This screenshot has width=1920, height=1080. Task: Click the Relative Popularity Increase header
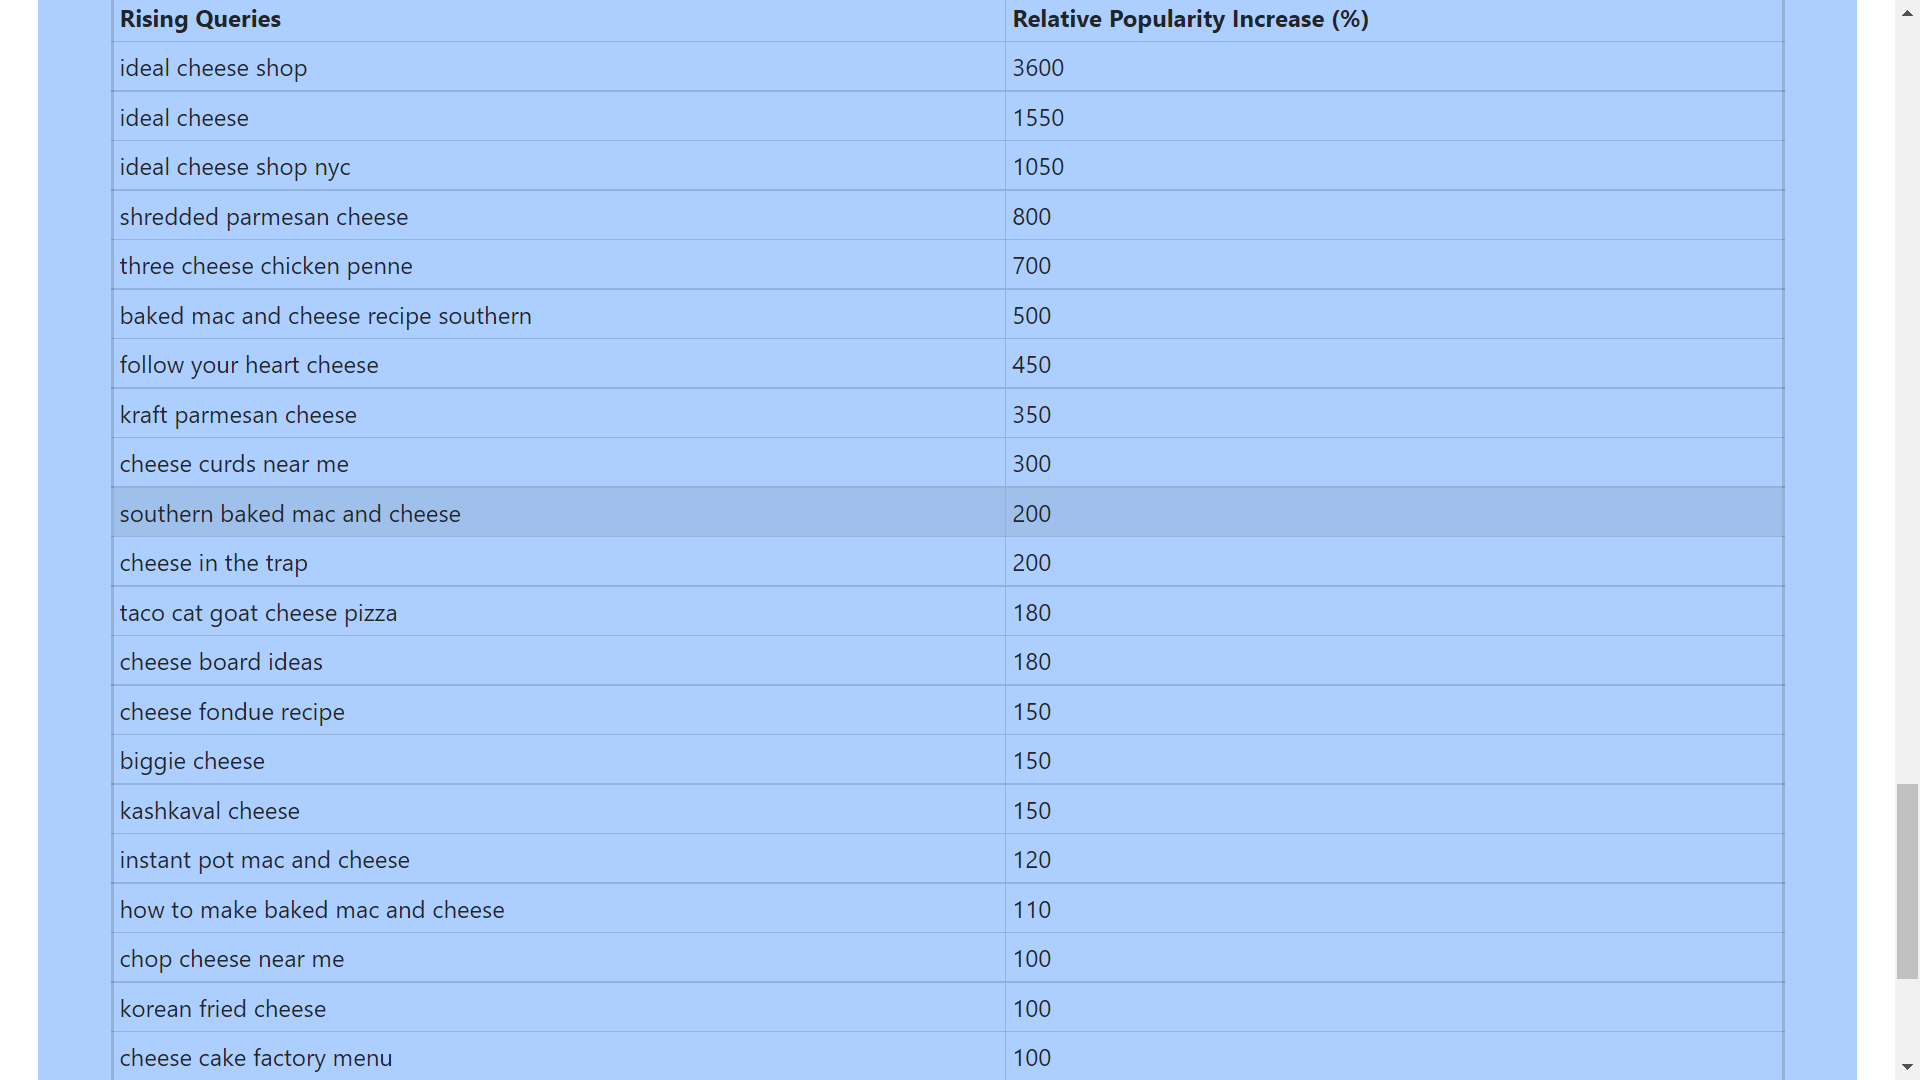(1190, 19)
